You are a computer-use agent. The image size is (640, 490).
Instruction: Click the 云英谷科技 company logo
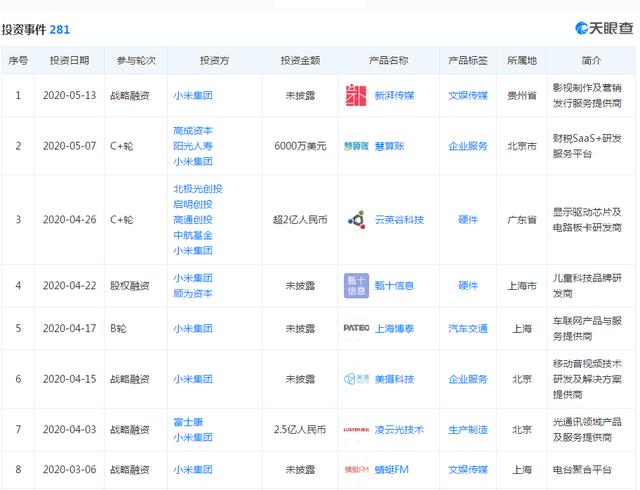point(356,220)
